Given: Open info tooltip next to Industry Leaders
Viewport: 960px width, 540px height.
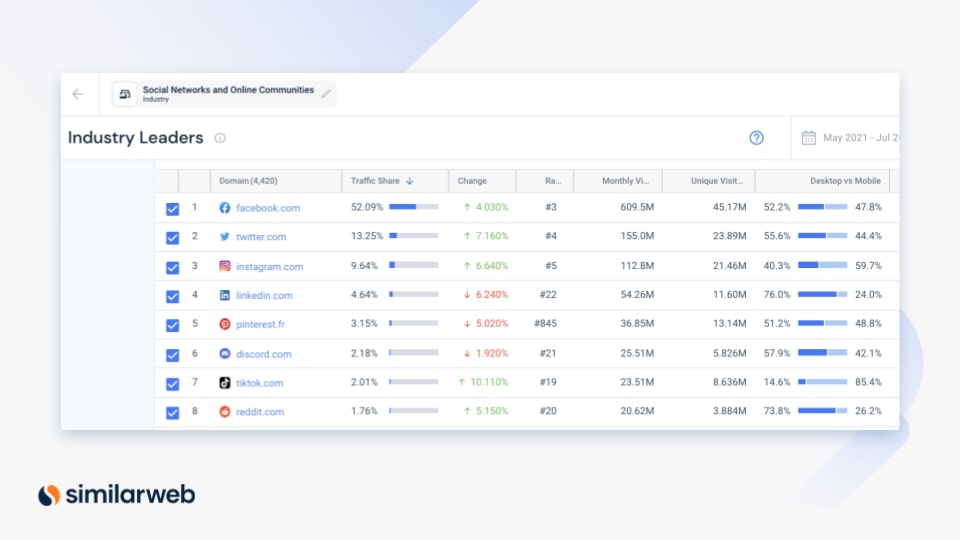Looking at the screenshot, I should [220, 138].
